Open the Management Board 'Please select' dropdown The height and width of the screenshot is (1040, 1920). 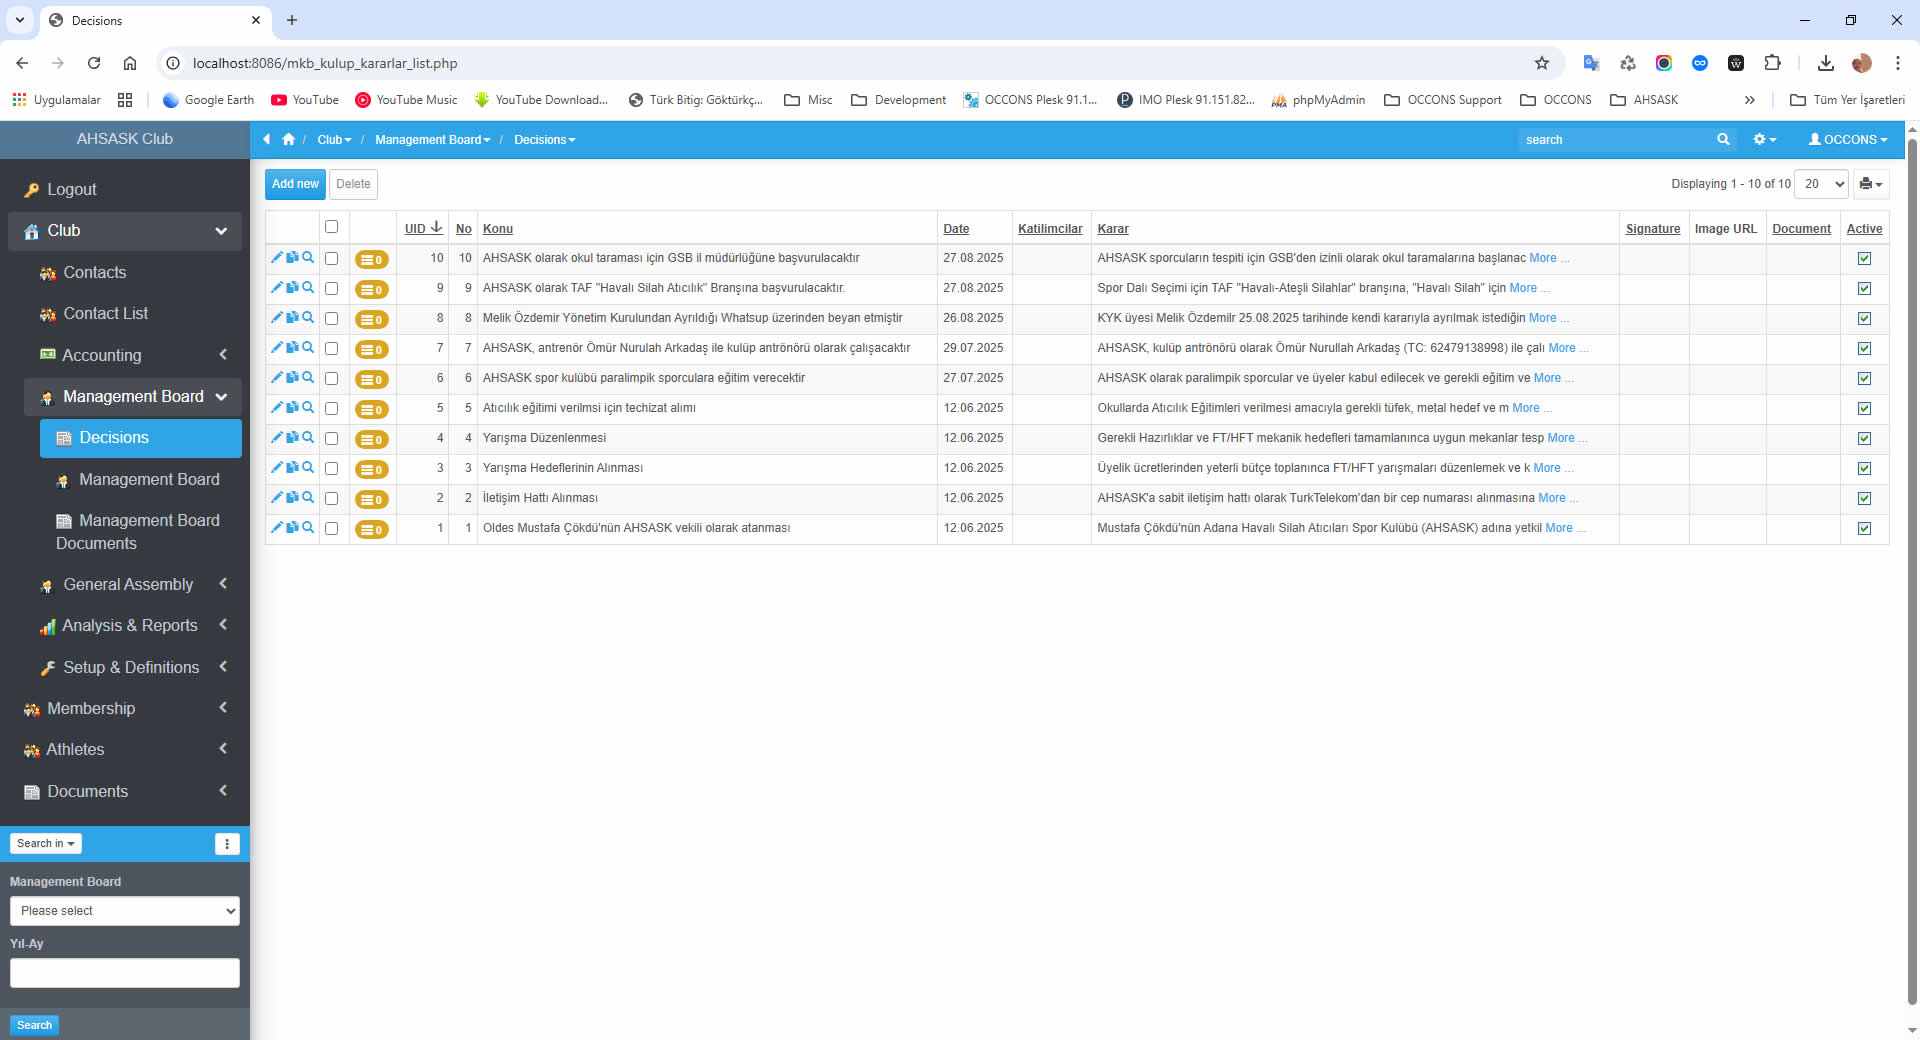125,911
